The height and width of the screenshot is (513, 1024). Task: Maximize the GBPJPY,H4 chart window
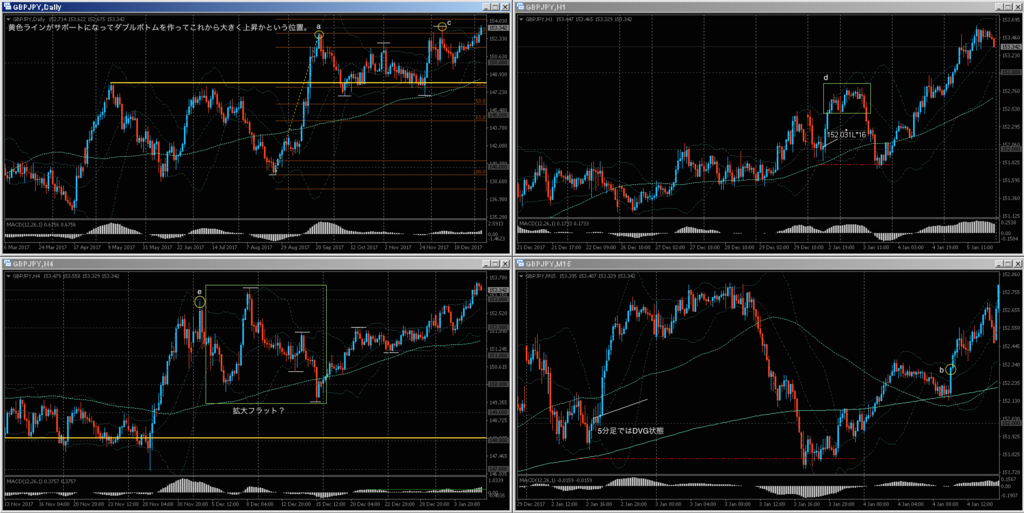(x=496, y=263)
